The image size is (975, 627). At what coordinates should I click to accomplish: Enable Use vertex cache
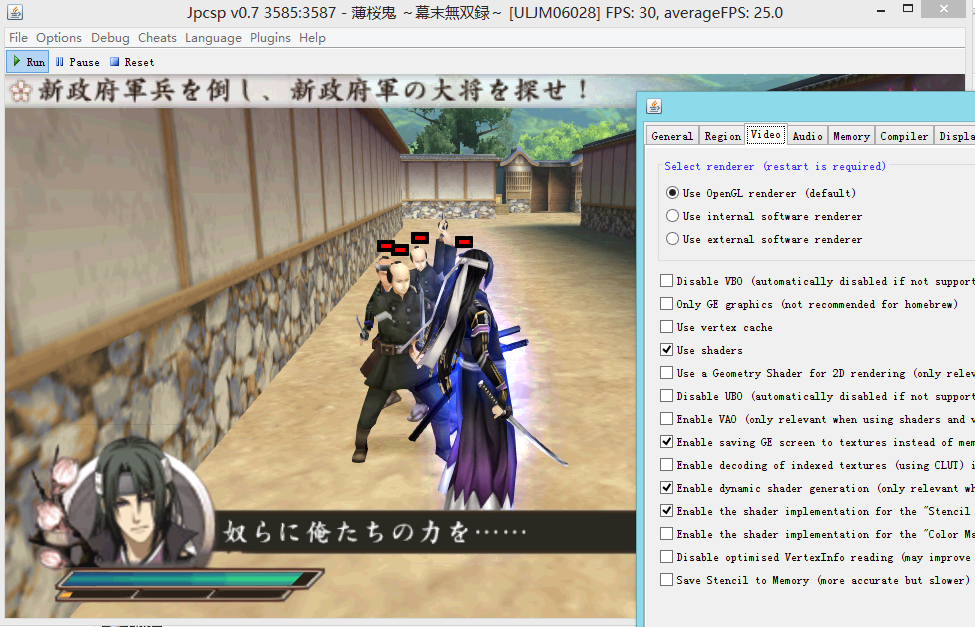667,327
